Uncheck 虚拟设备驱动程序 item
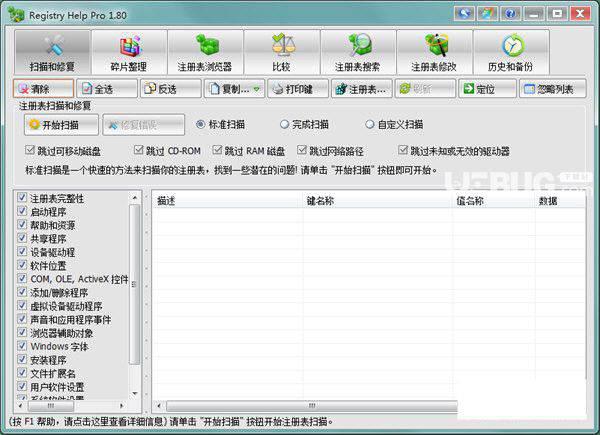The height and width of the screenshot is (435, 600). pyautogui.click(x=22, y=305)
